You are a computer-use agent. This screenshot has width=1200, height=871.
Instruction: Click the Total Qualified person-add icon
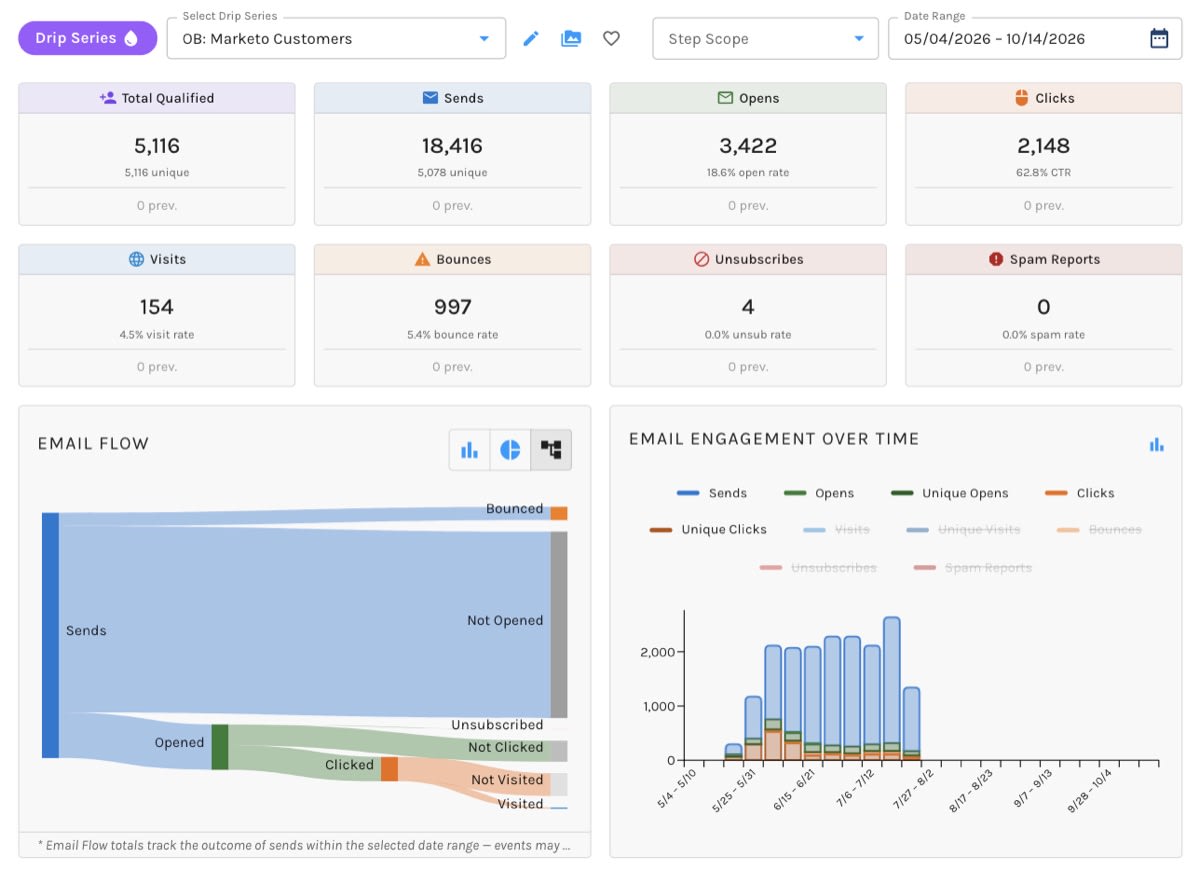click(108, 98)
